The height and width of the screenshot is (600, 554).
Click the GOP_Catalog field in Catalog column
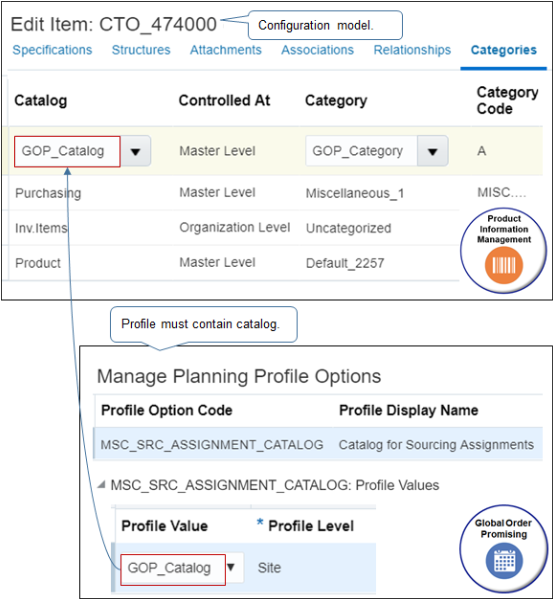click(x=67, y=152)
